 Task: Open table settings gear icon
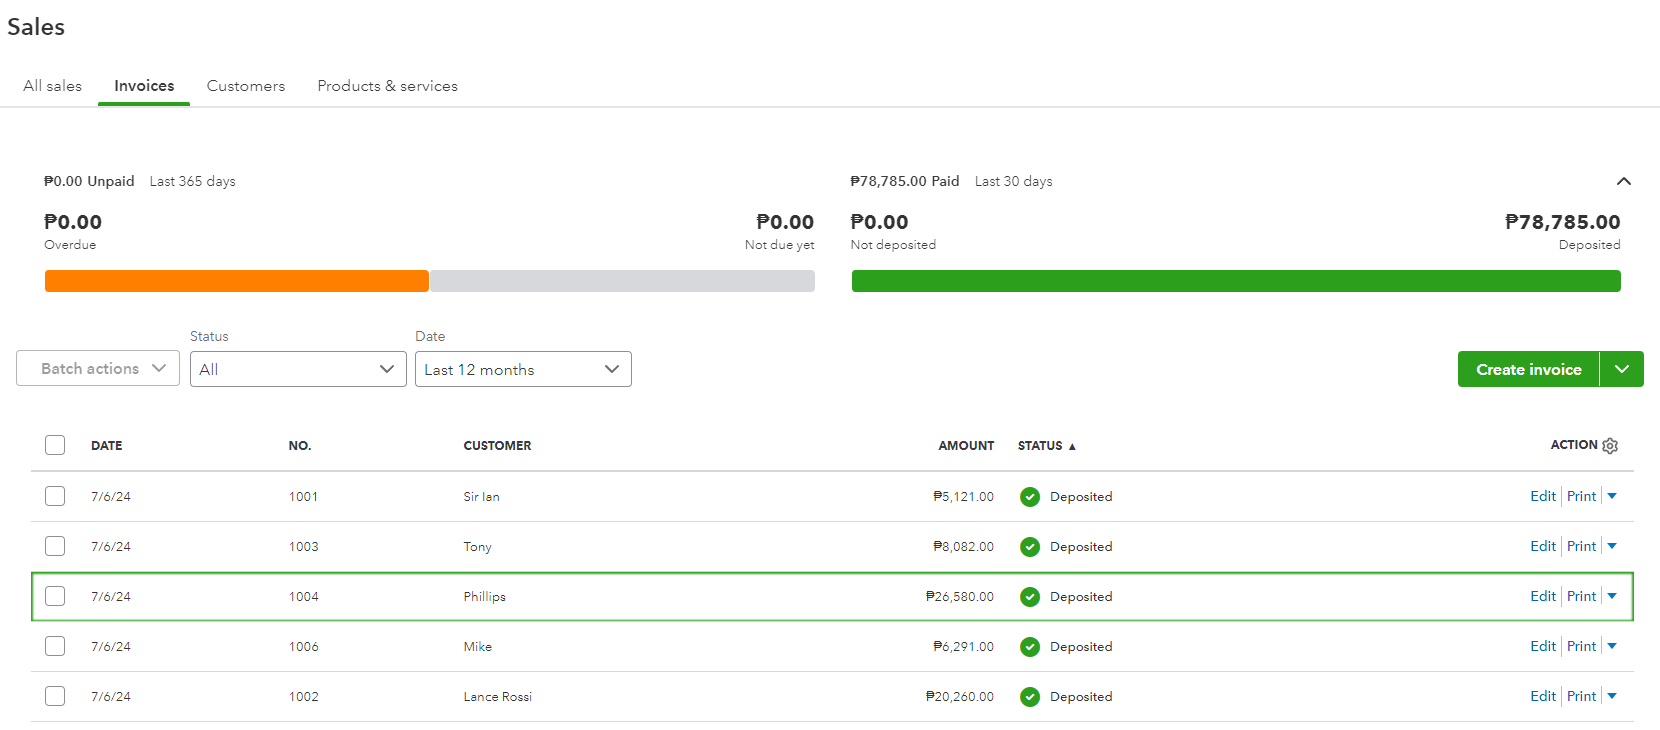click(1610, 446)
